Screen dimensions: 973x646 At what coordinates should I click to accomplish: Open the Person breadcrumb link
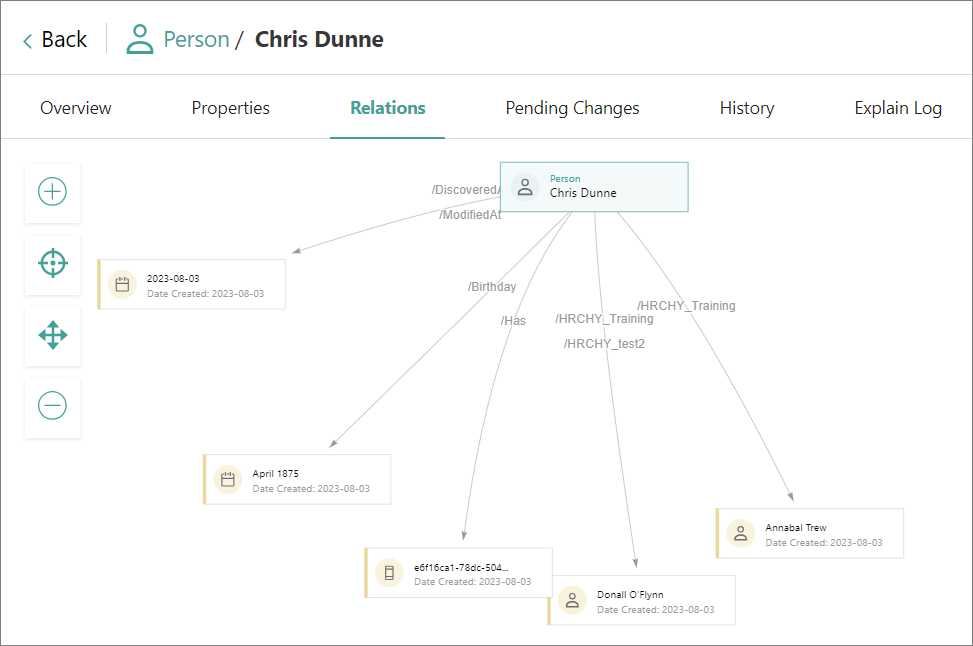pyautogui.click(x=196, y=40)
